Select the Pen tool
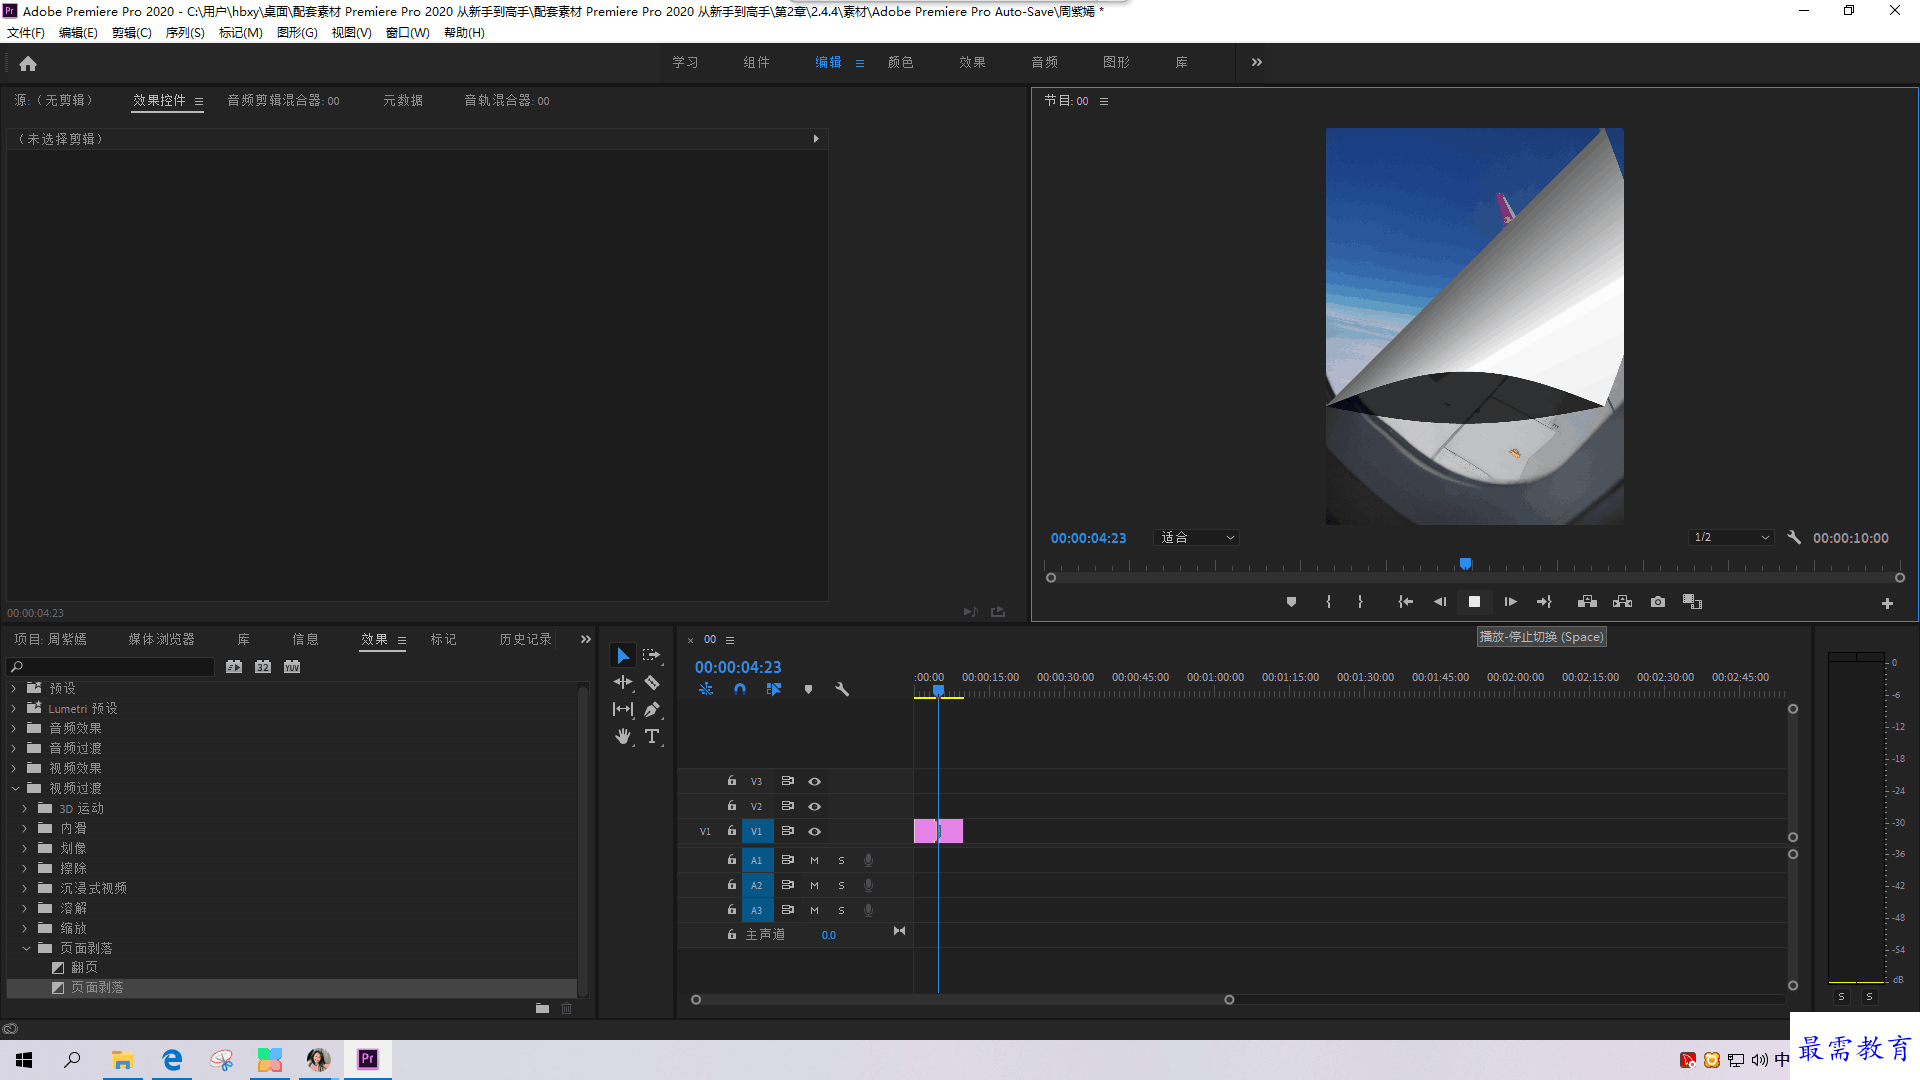The image size is (1920, 1080). click(x=652, y=709)
